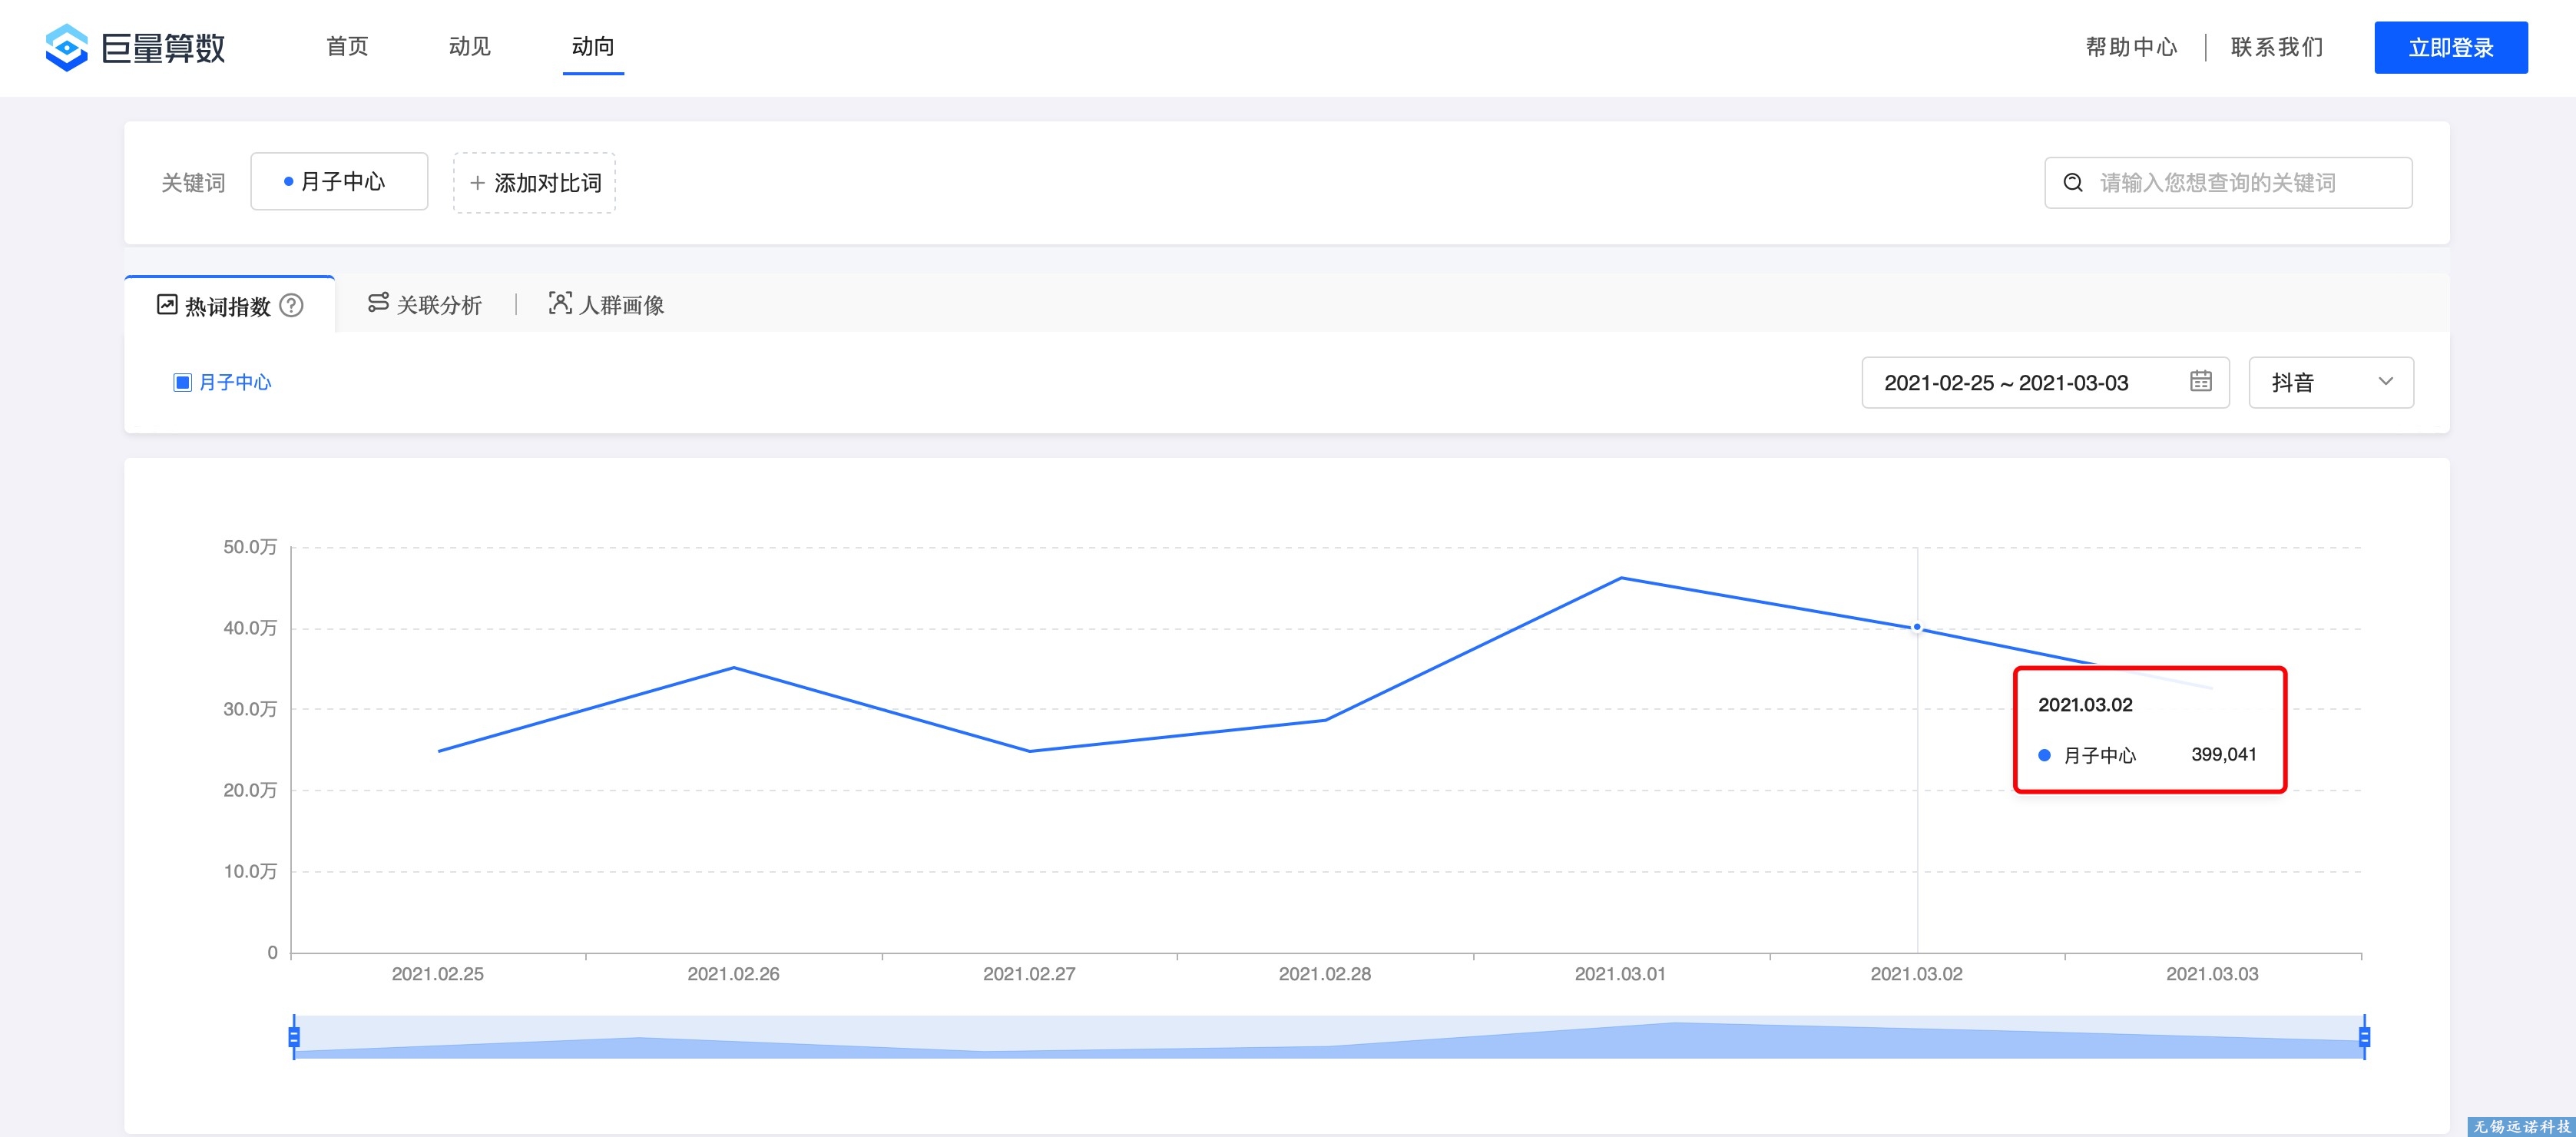Open 帮助中心 link
The height and width of the screenshot is (1137, 2576).
click(x=2131, y=47)
